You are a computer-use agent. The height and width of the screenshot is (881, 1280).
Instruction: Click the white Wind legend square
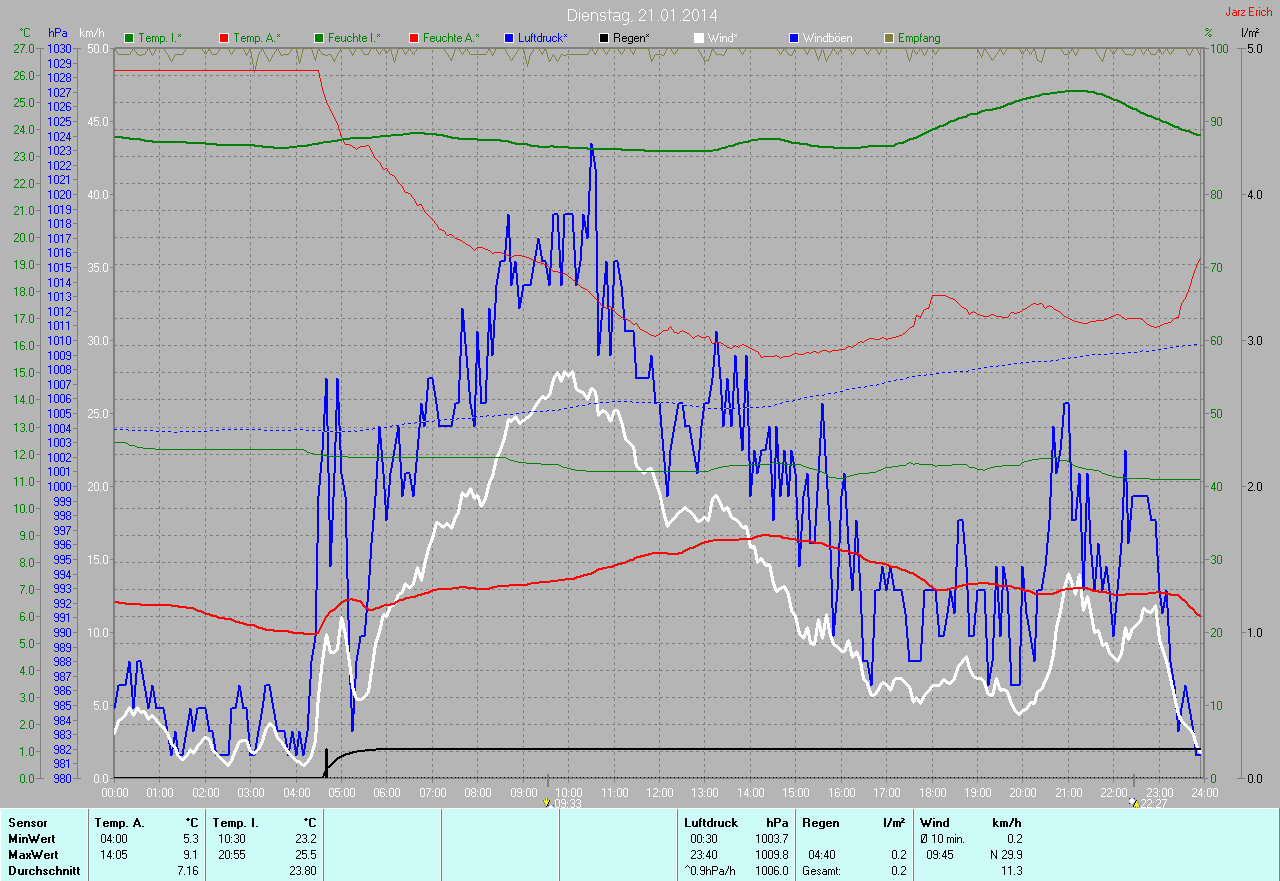click(x=698, y=38)
